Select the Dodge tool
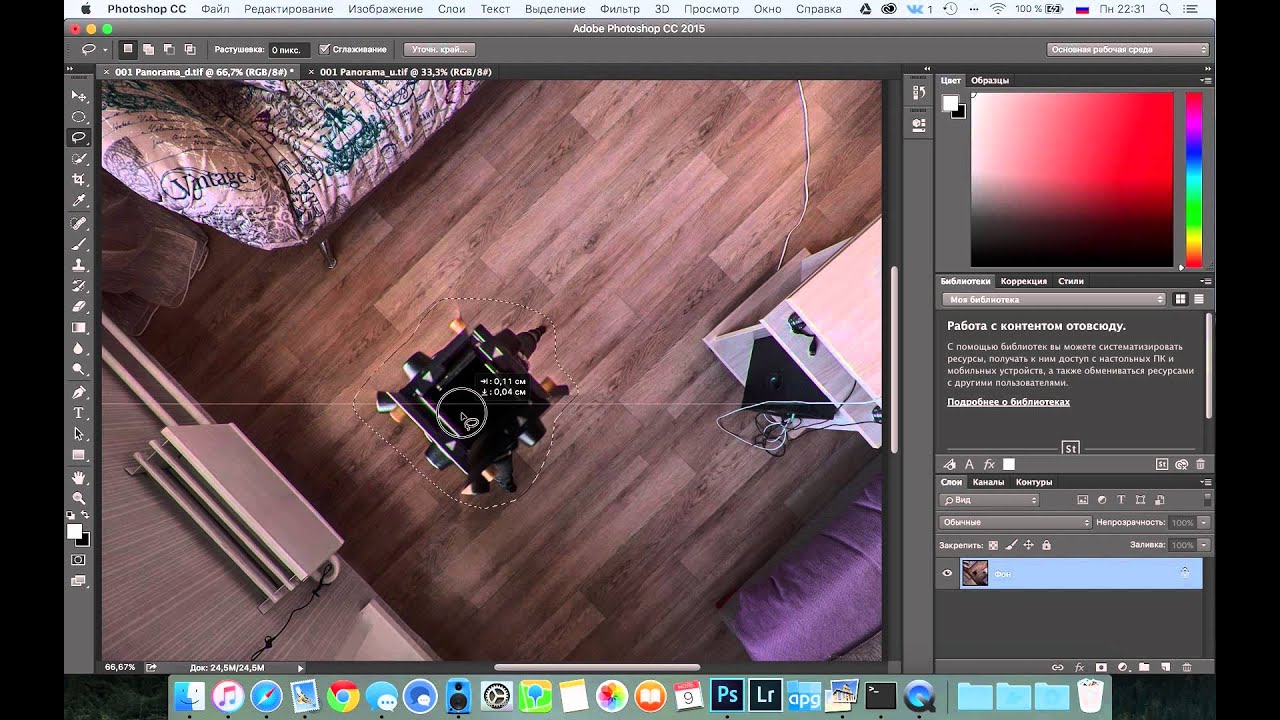Image resolution: width=1280 pixels, height=720 pixels. coord(79,370)
